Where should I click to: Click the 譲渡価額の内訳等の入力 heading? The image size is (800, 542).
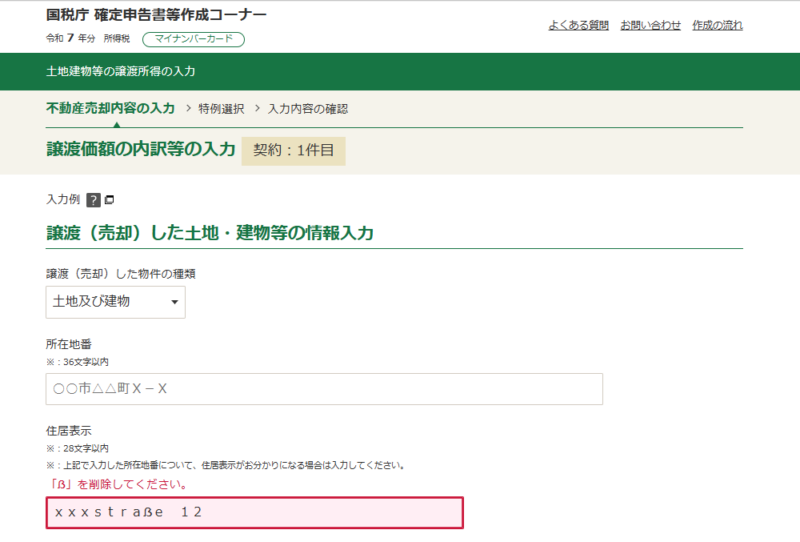point(140,150)
